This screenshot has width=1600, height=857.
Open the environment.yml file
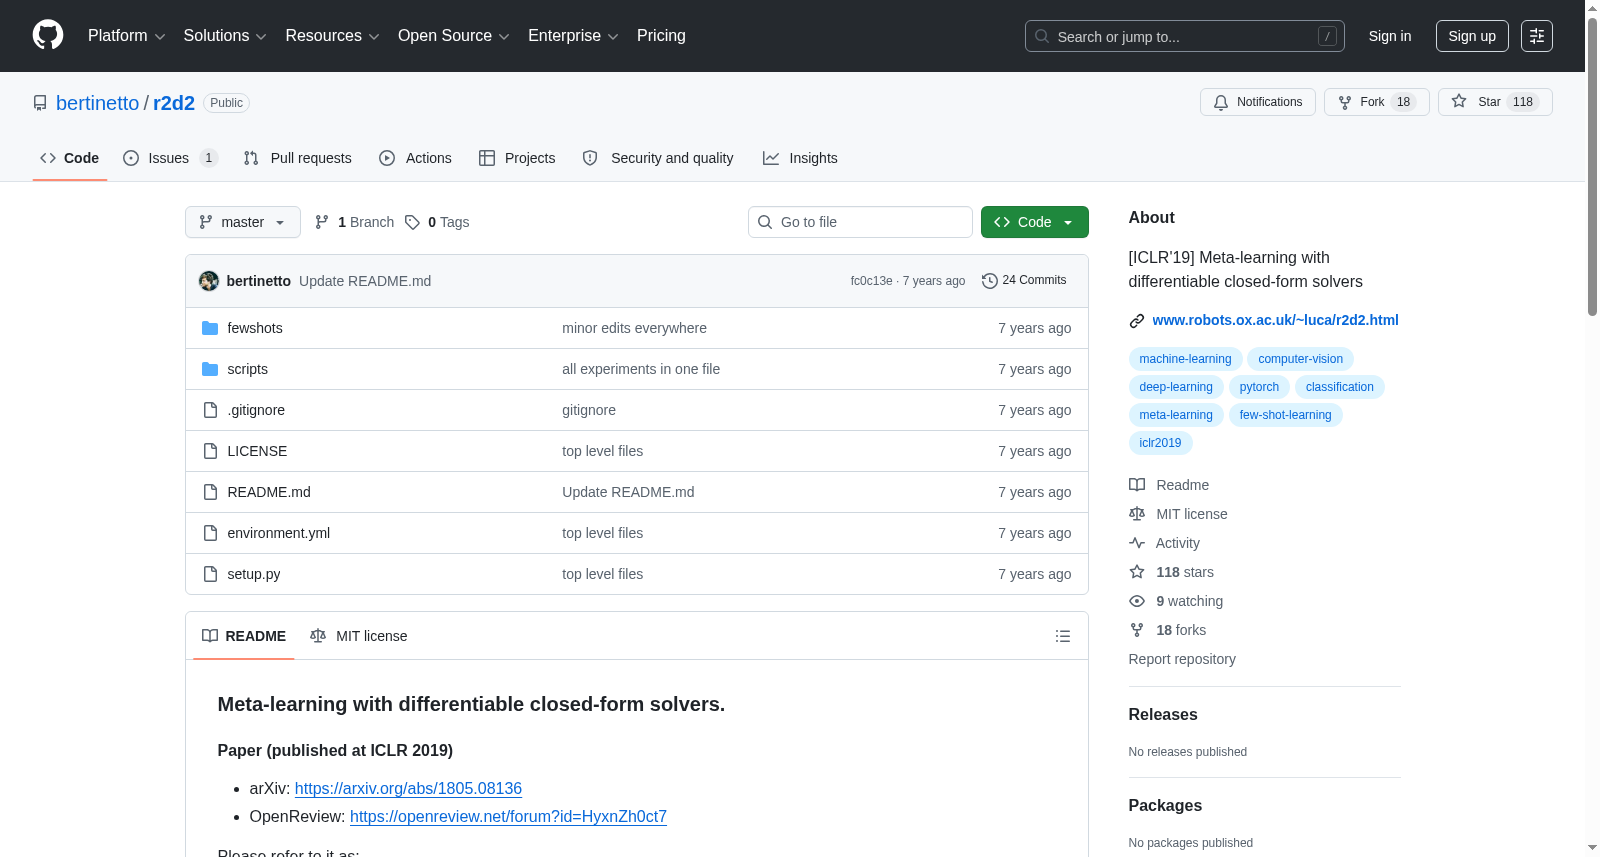pyautogui.click(x=278, y=533)
